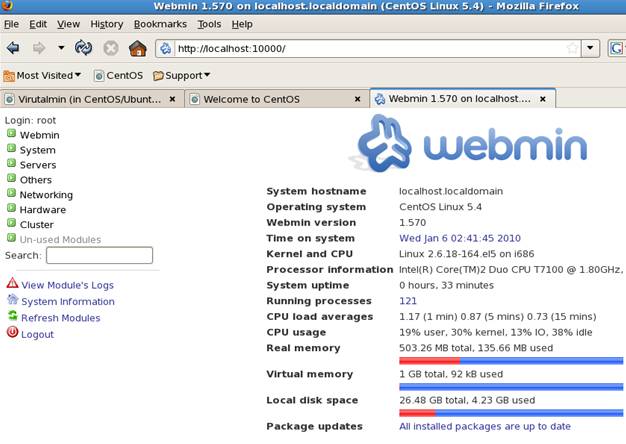The height and width of the screenshot is (444, 626).
Task: Open the Bookmarks menu
Action: (x=160, y=24)
